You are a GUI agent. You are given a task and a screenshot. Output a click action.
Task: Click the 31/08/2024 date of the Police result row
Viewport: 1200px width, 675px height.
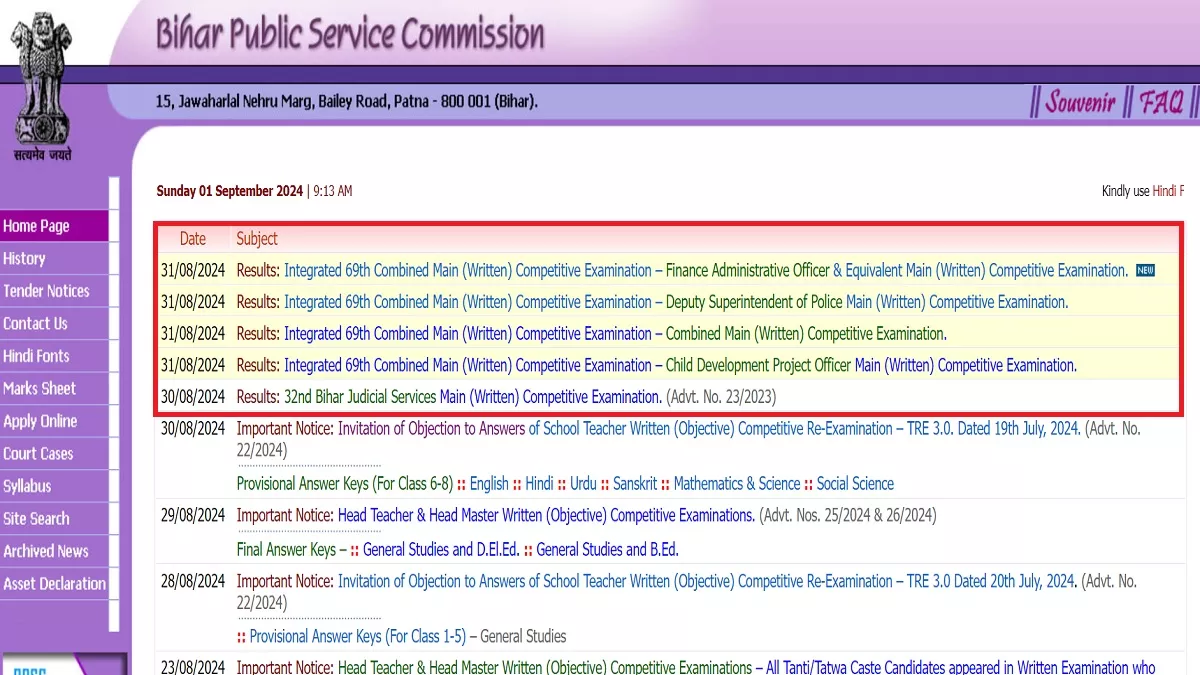click(193, 302)
